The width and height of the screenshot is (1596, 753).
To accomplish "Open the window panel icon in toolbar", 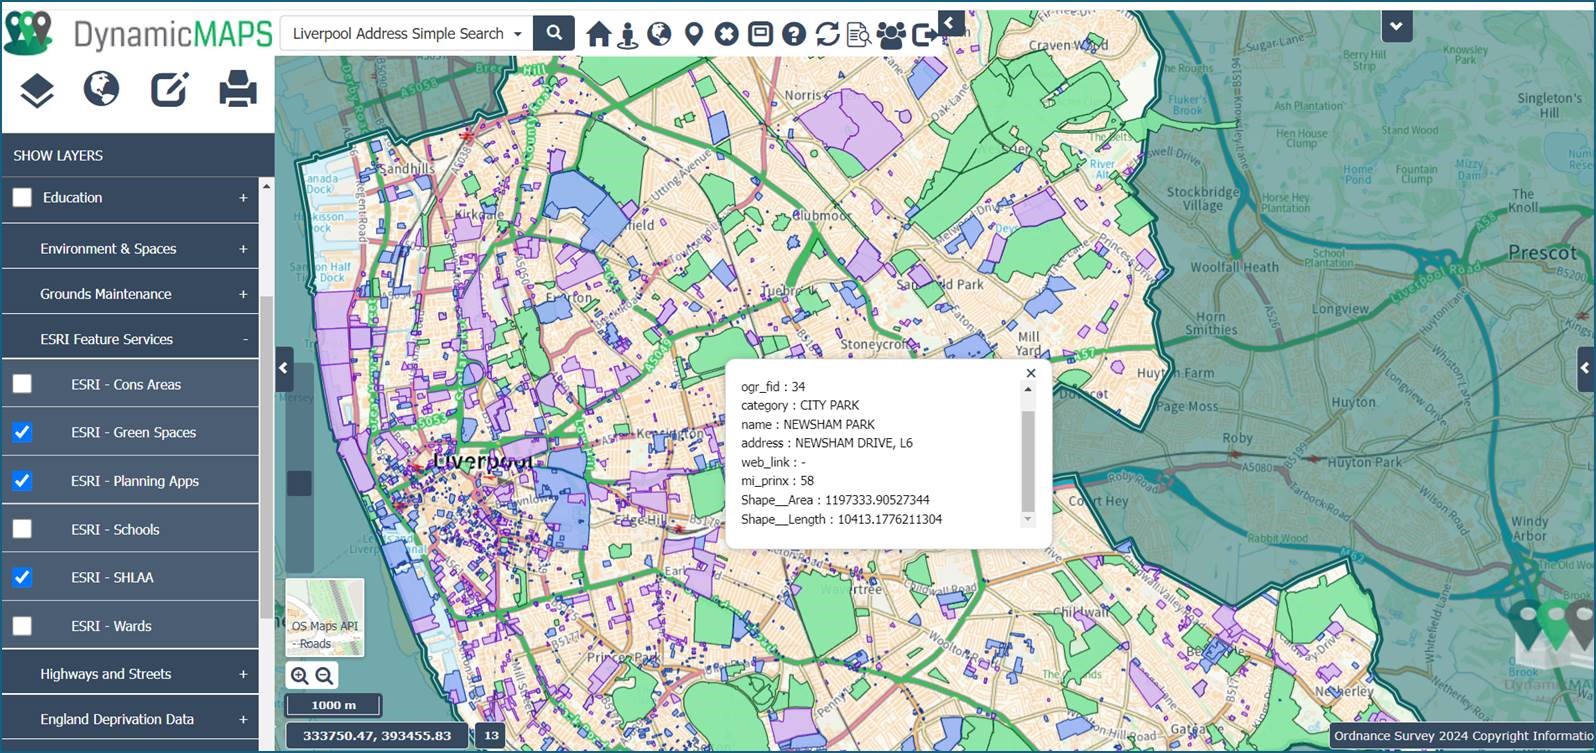I will click(x=760, y=34).
